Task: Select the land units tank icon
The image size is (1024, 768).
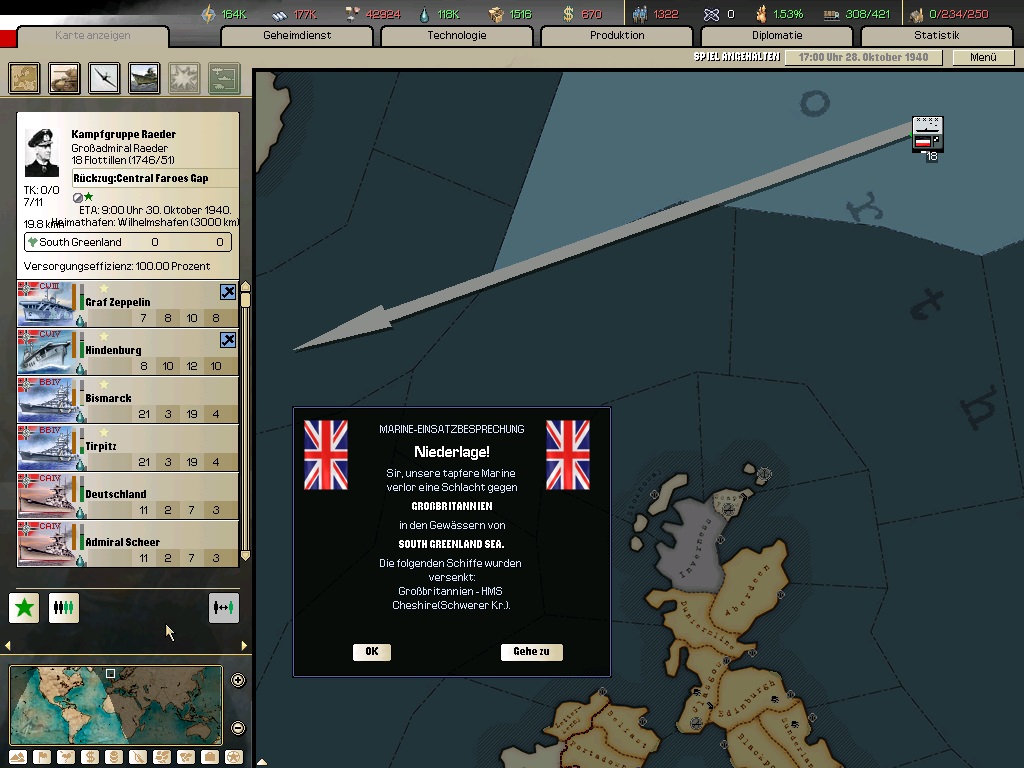Action: click(x=65, y=78)
